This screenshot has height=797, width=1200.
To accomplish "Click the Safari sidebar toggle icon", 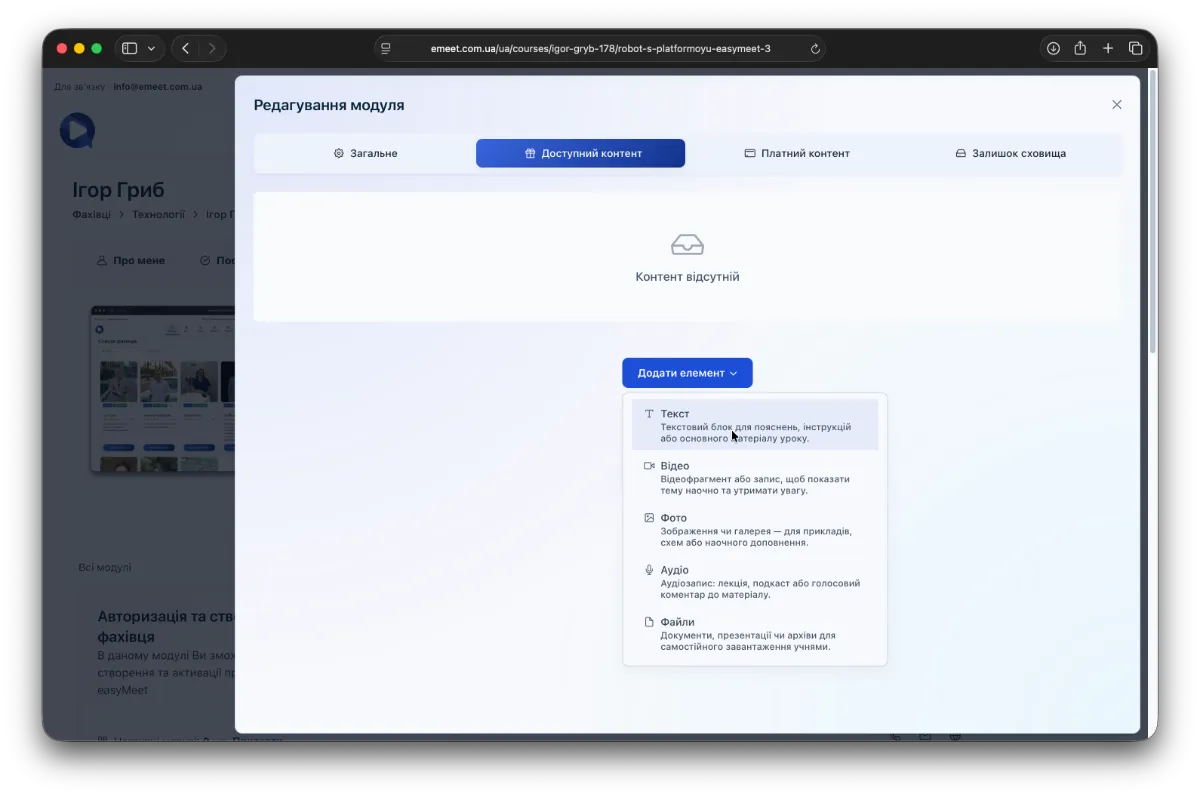I will click(129, 48).
